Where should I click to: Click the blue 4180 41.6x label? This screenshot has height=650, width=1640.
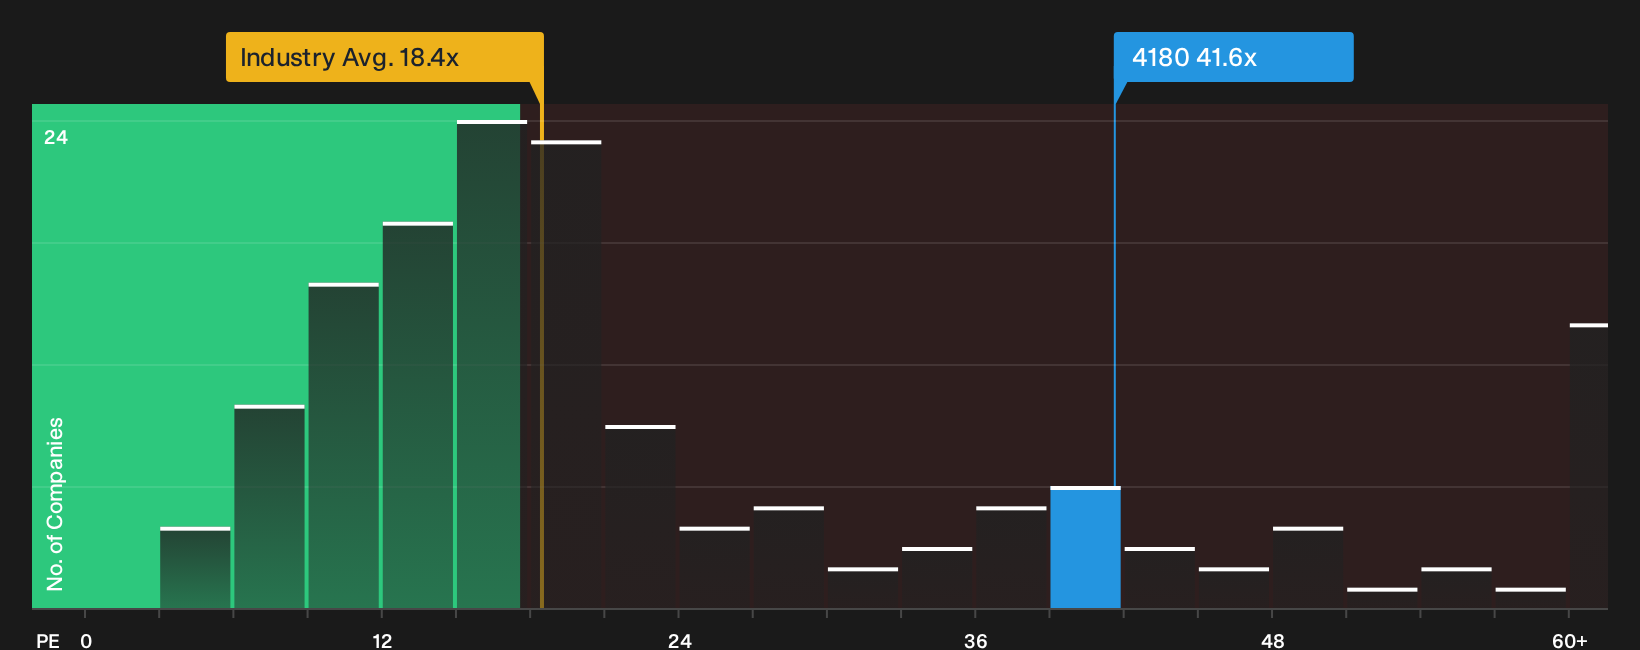(x=1233, y=57)
